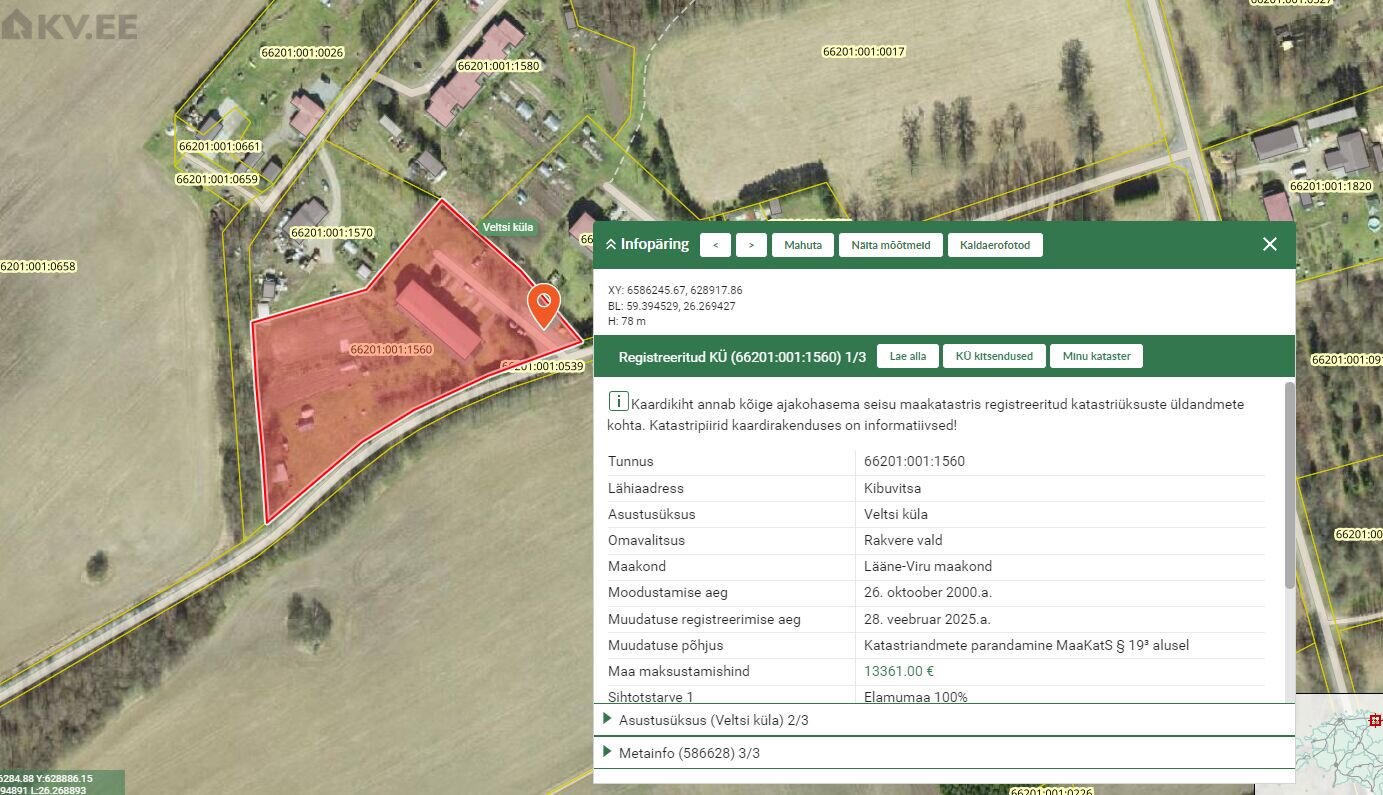The height and width of the screenshot is (795, 1383).
Task: Collapse the Infopäring panel with the chevron icon
Action: pyautogui.click(x=611, y=245)
